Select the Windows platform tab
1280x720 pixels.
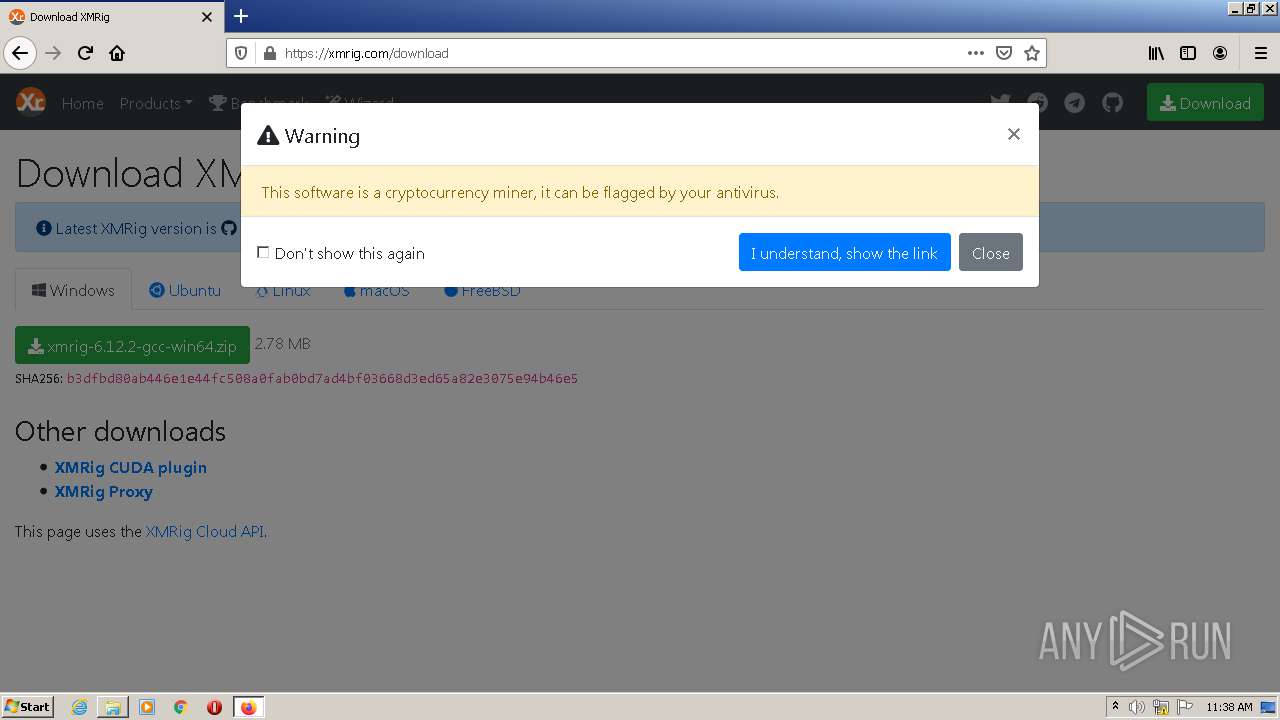click(73, 290)
